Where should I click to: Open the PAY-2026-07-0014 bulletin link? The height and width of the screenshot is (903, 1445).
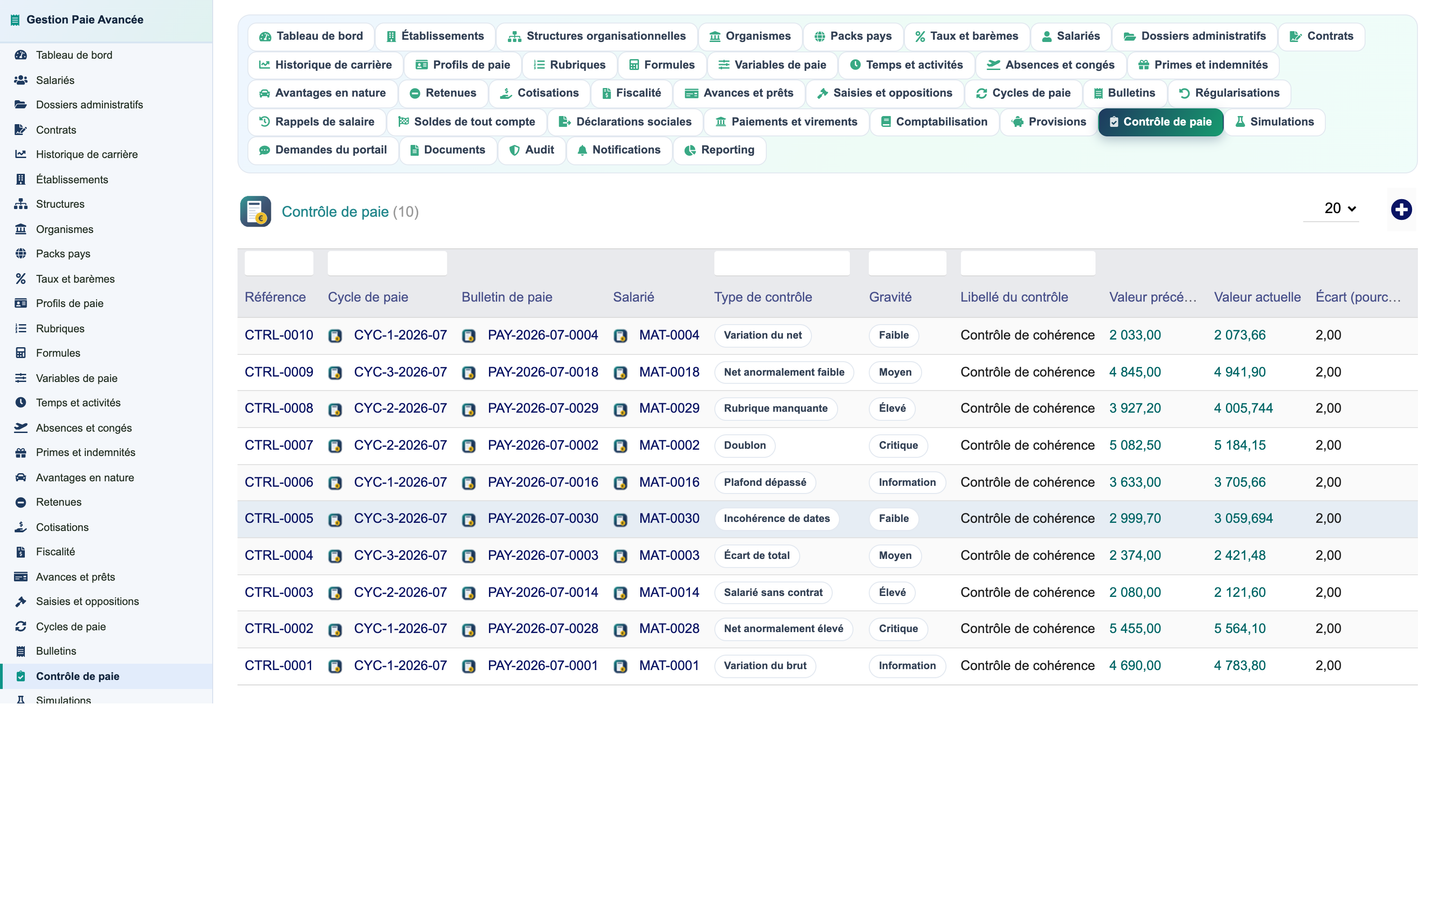point(543,592)
